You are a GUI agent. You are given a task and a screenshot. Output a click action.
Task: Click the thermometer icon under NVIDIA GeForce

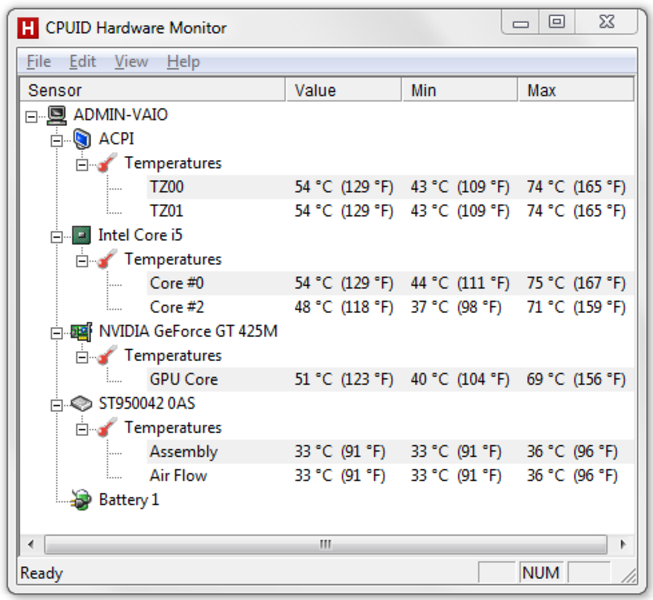107,356
